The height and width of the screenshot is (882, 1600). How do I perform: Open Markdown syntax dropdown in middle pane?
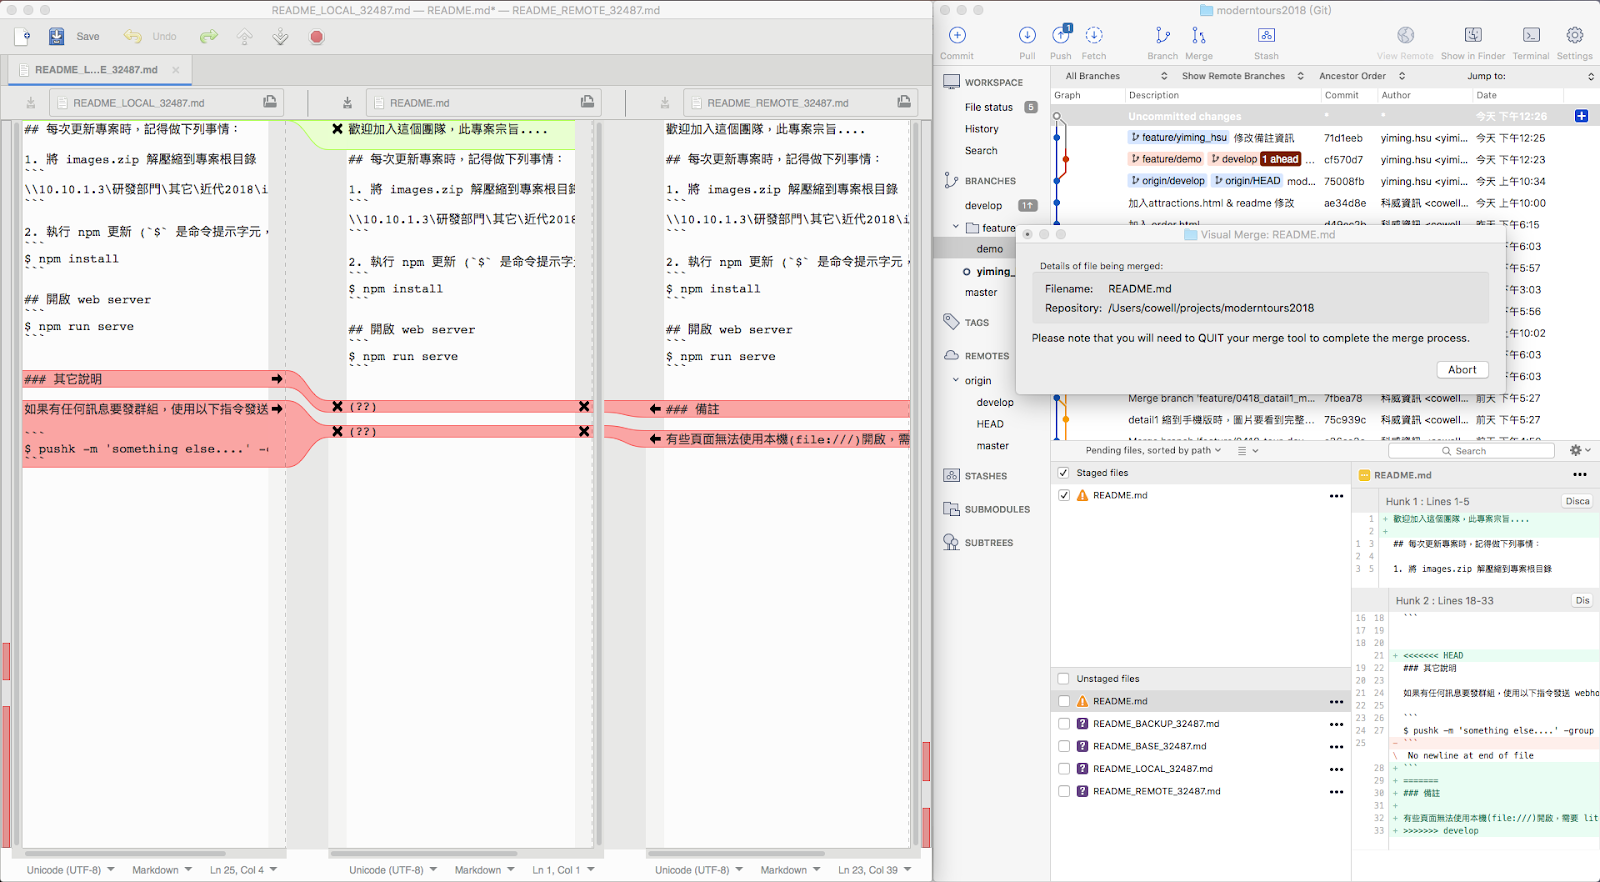coord(484,870)
